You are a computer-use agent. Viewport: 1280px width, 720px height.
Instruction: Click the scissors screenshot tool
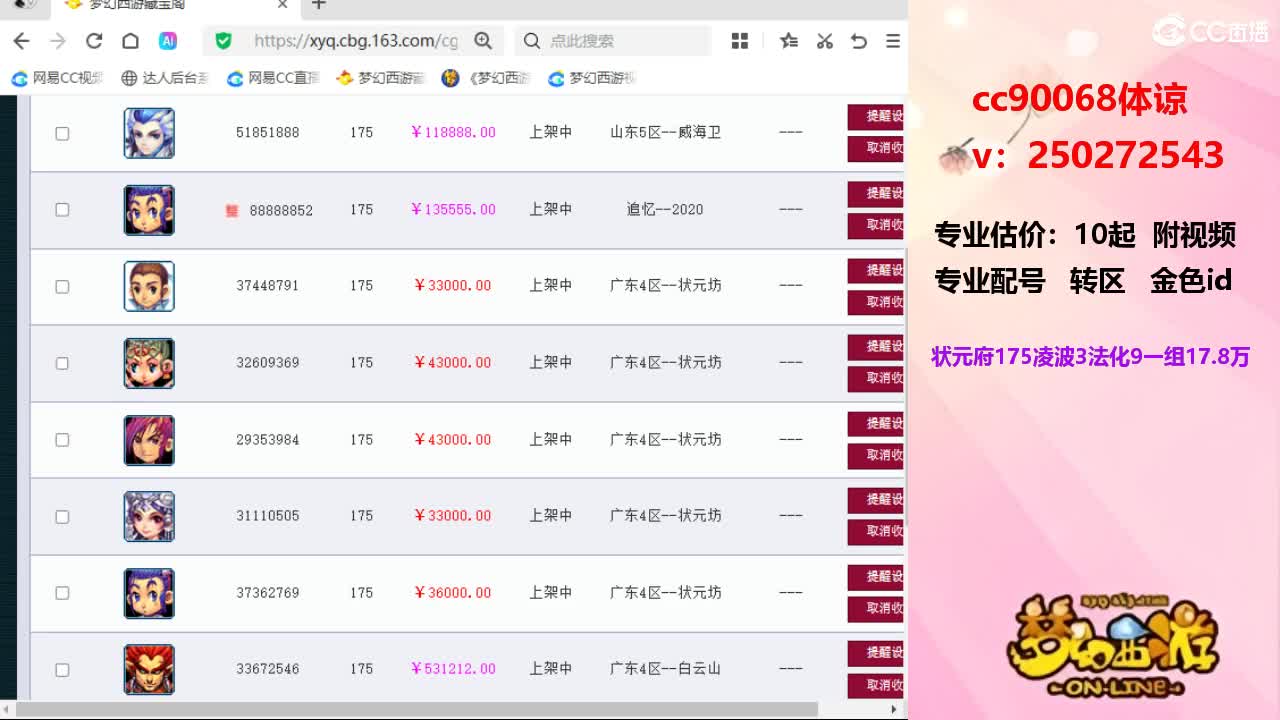825,41
